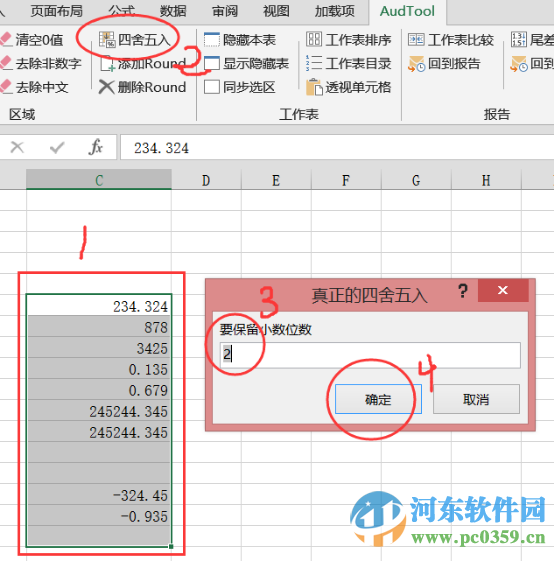
Task: Click the 显示隐藏表 sheet icon
Action: tap(212, 63)
